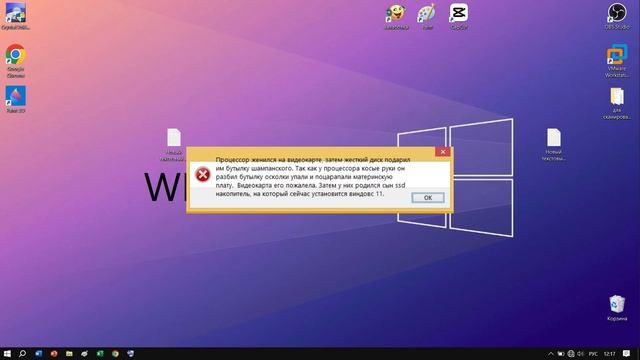Open the topmost left desktop shortcut
This screenshot has width=640, height=360.
click(16, 16)
